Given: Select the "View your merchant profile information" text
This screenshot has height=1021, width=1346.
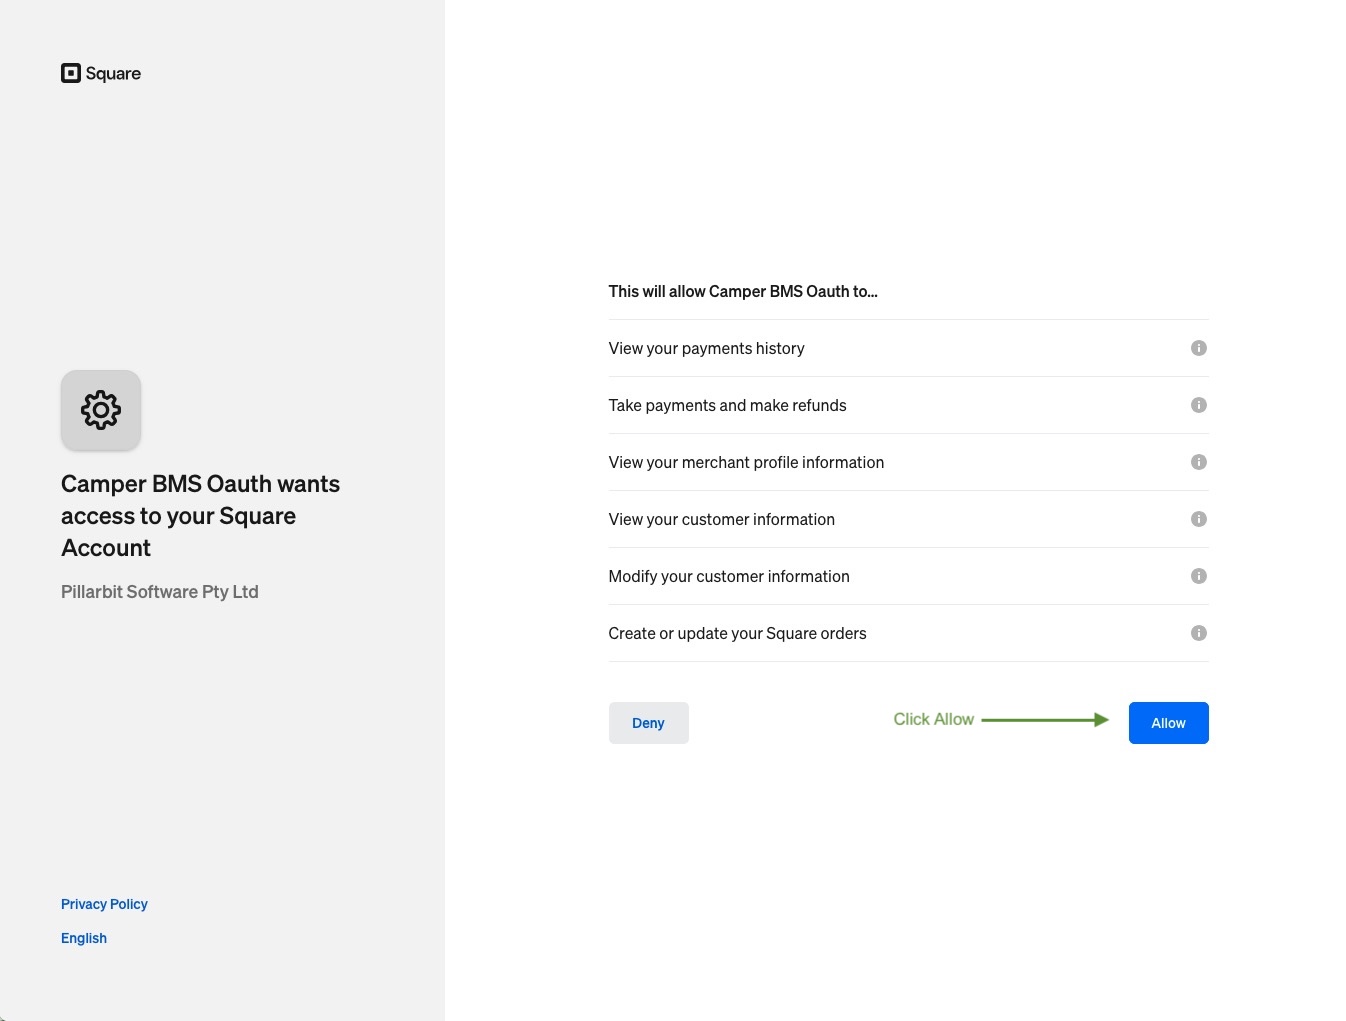Looking at the screenshot, I should [x=746, y=462].
